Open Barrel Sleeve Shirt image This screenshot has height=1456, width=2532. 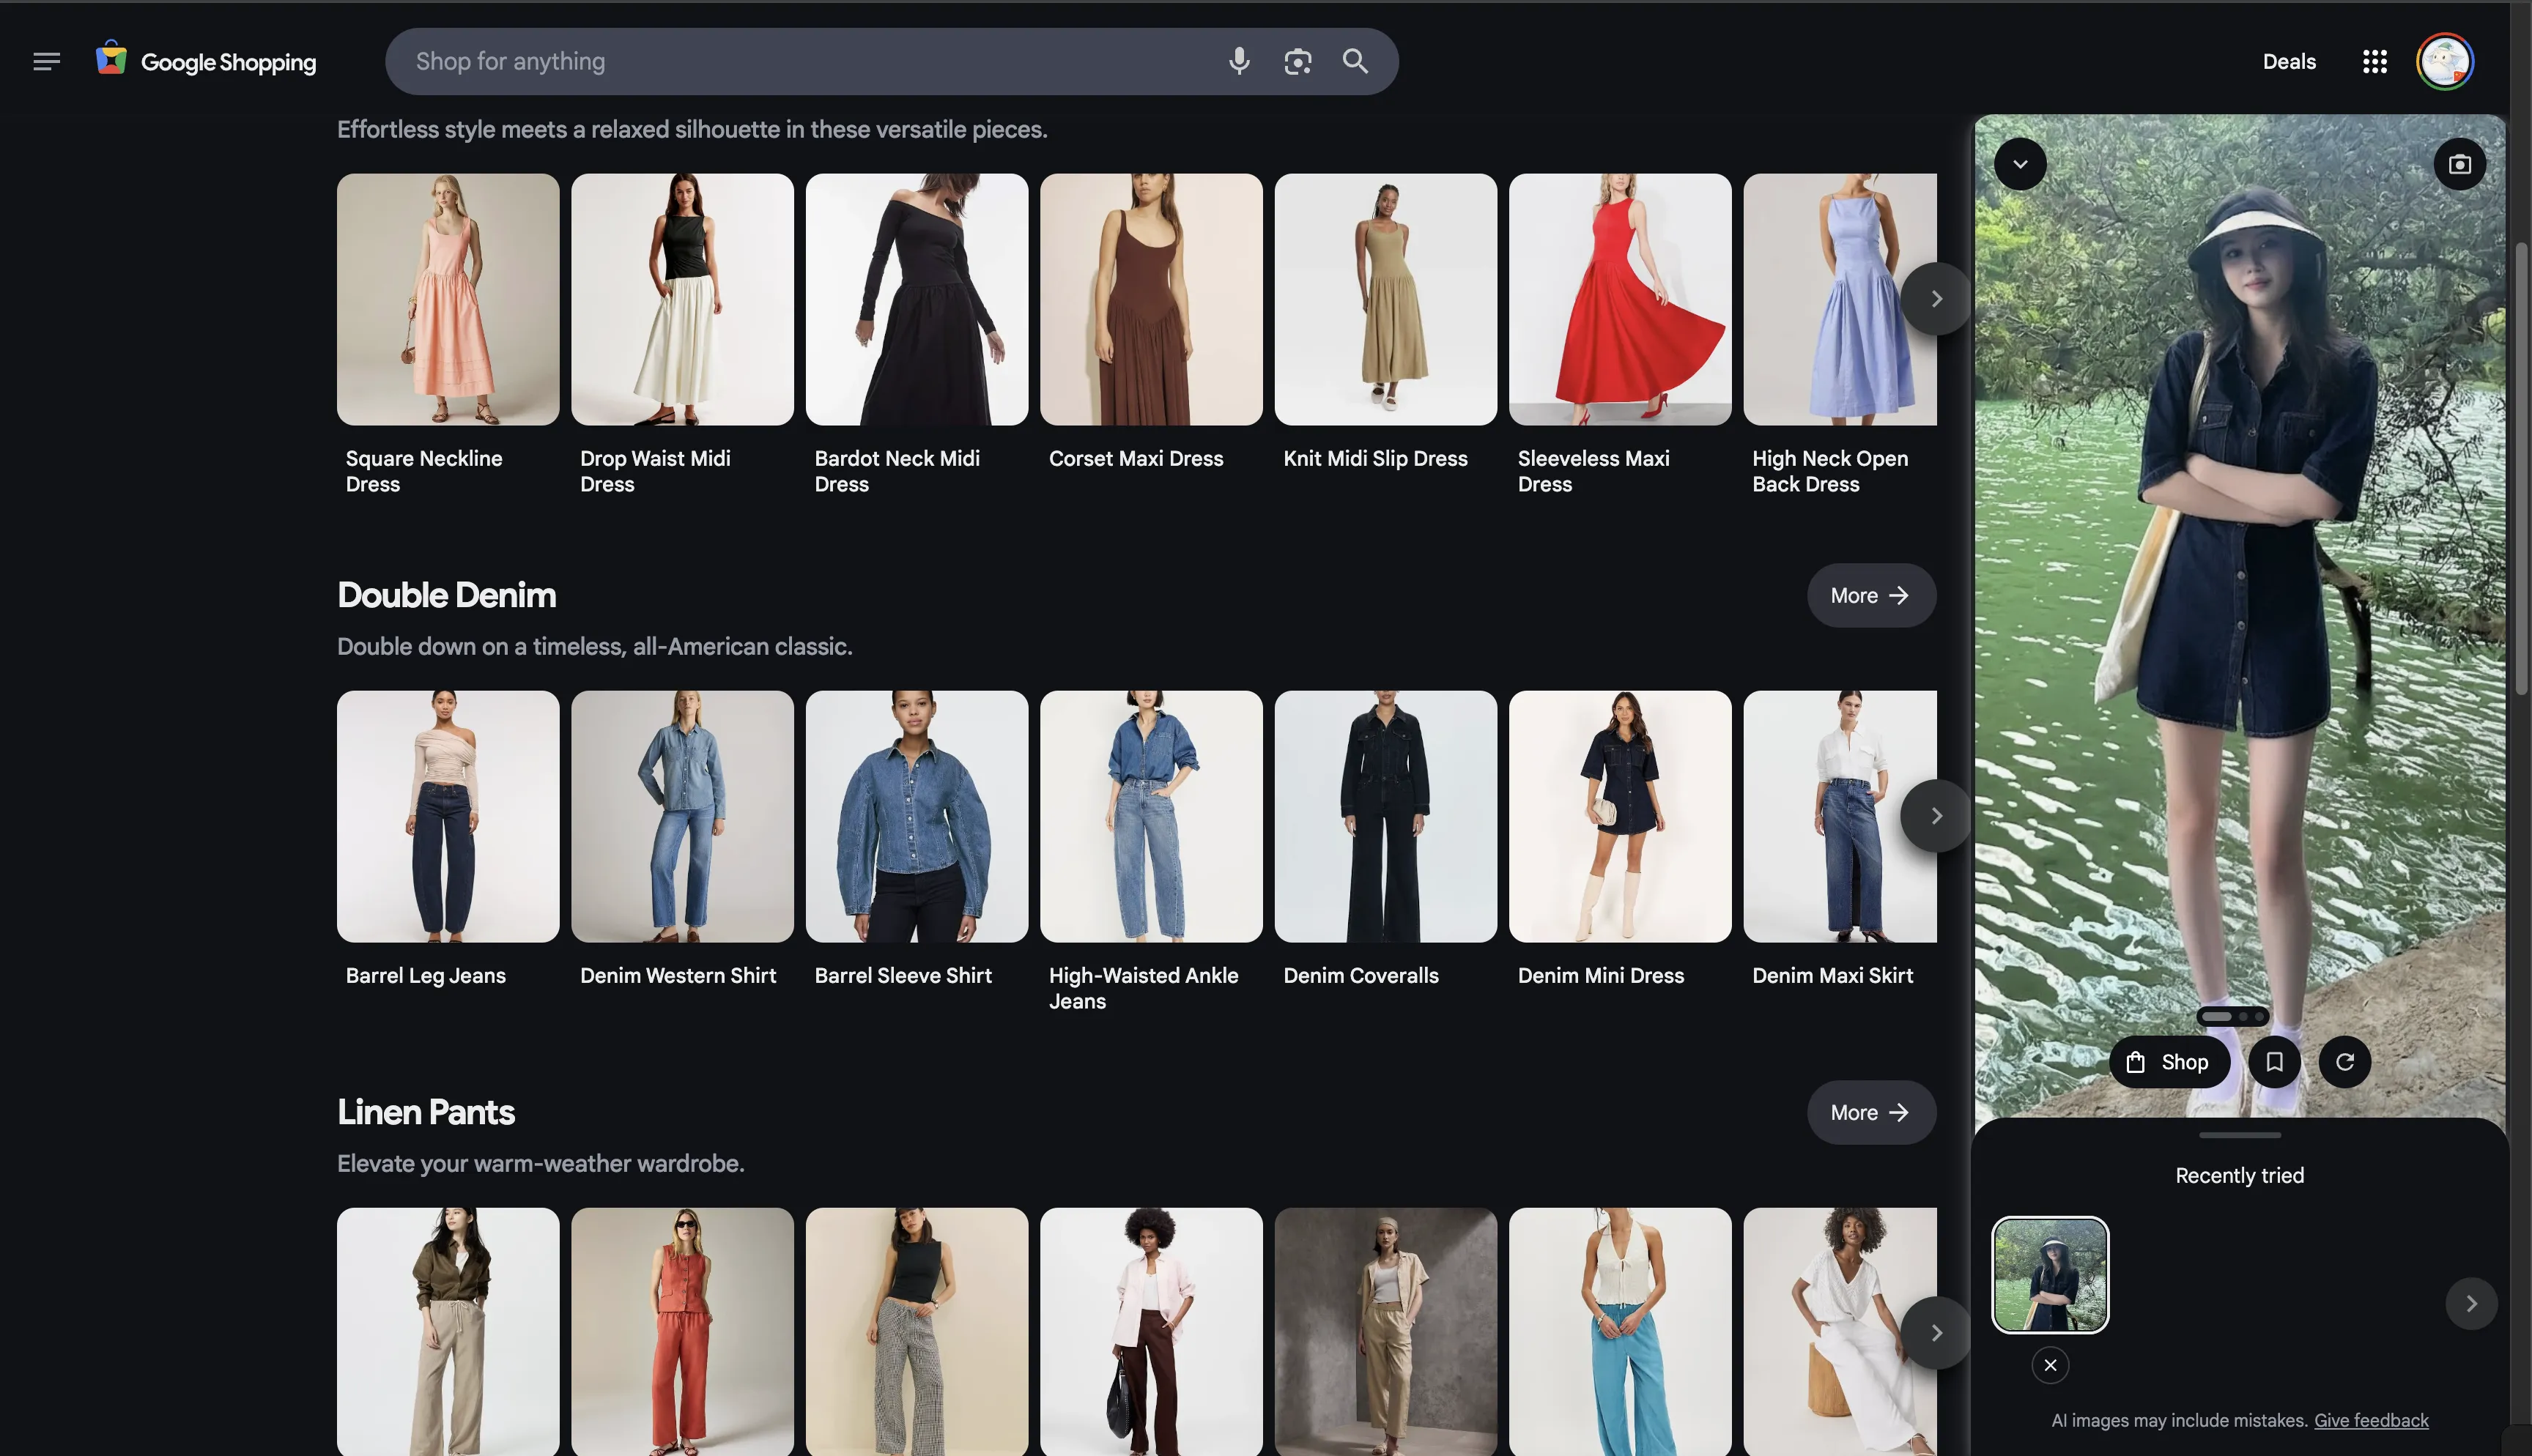tap(917, 817)
